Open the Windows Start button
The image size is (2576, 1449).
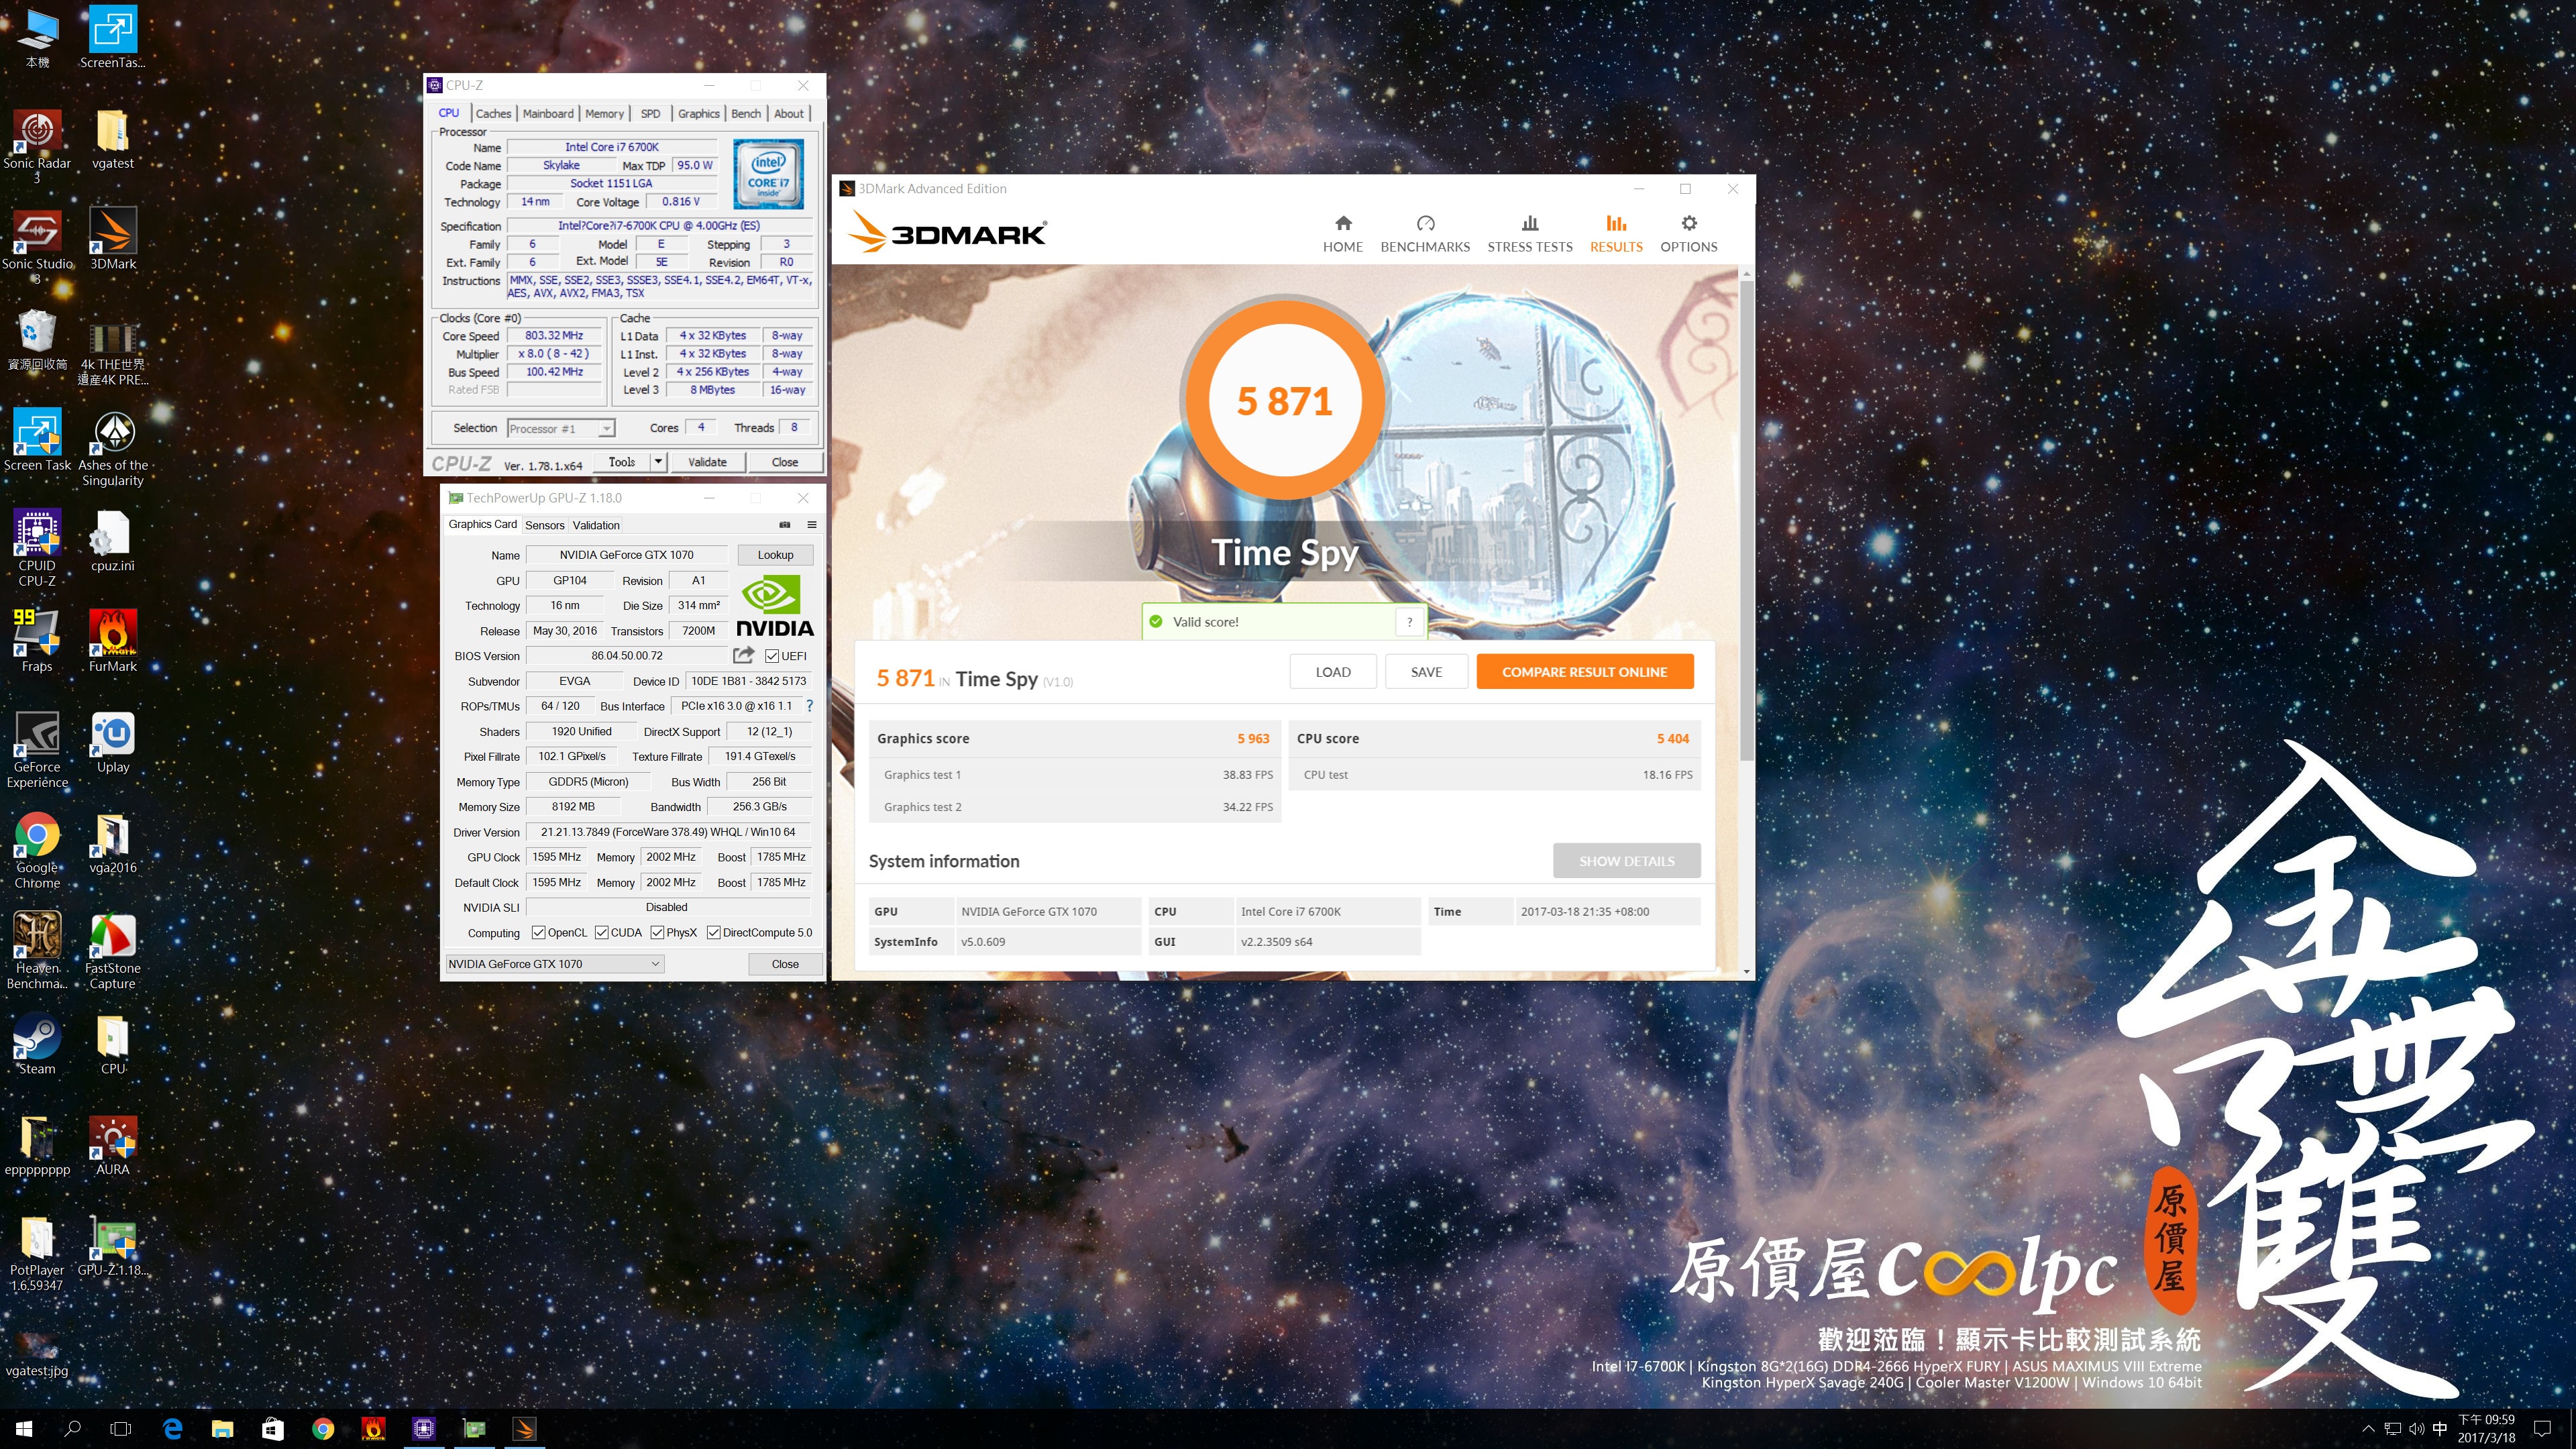(x=24, y=1429)
